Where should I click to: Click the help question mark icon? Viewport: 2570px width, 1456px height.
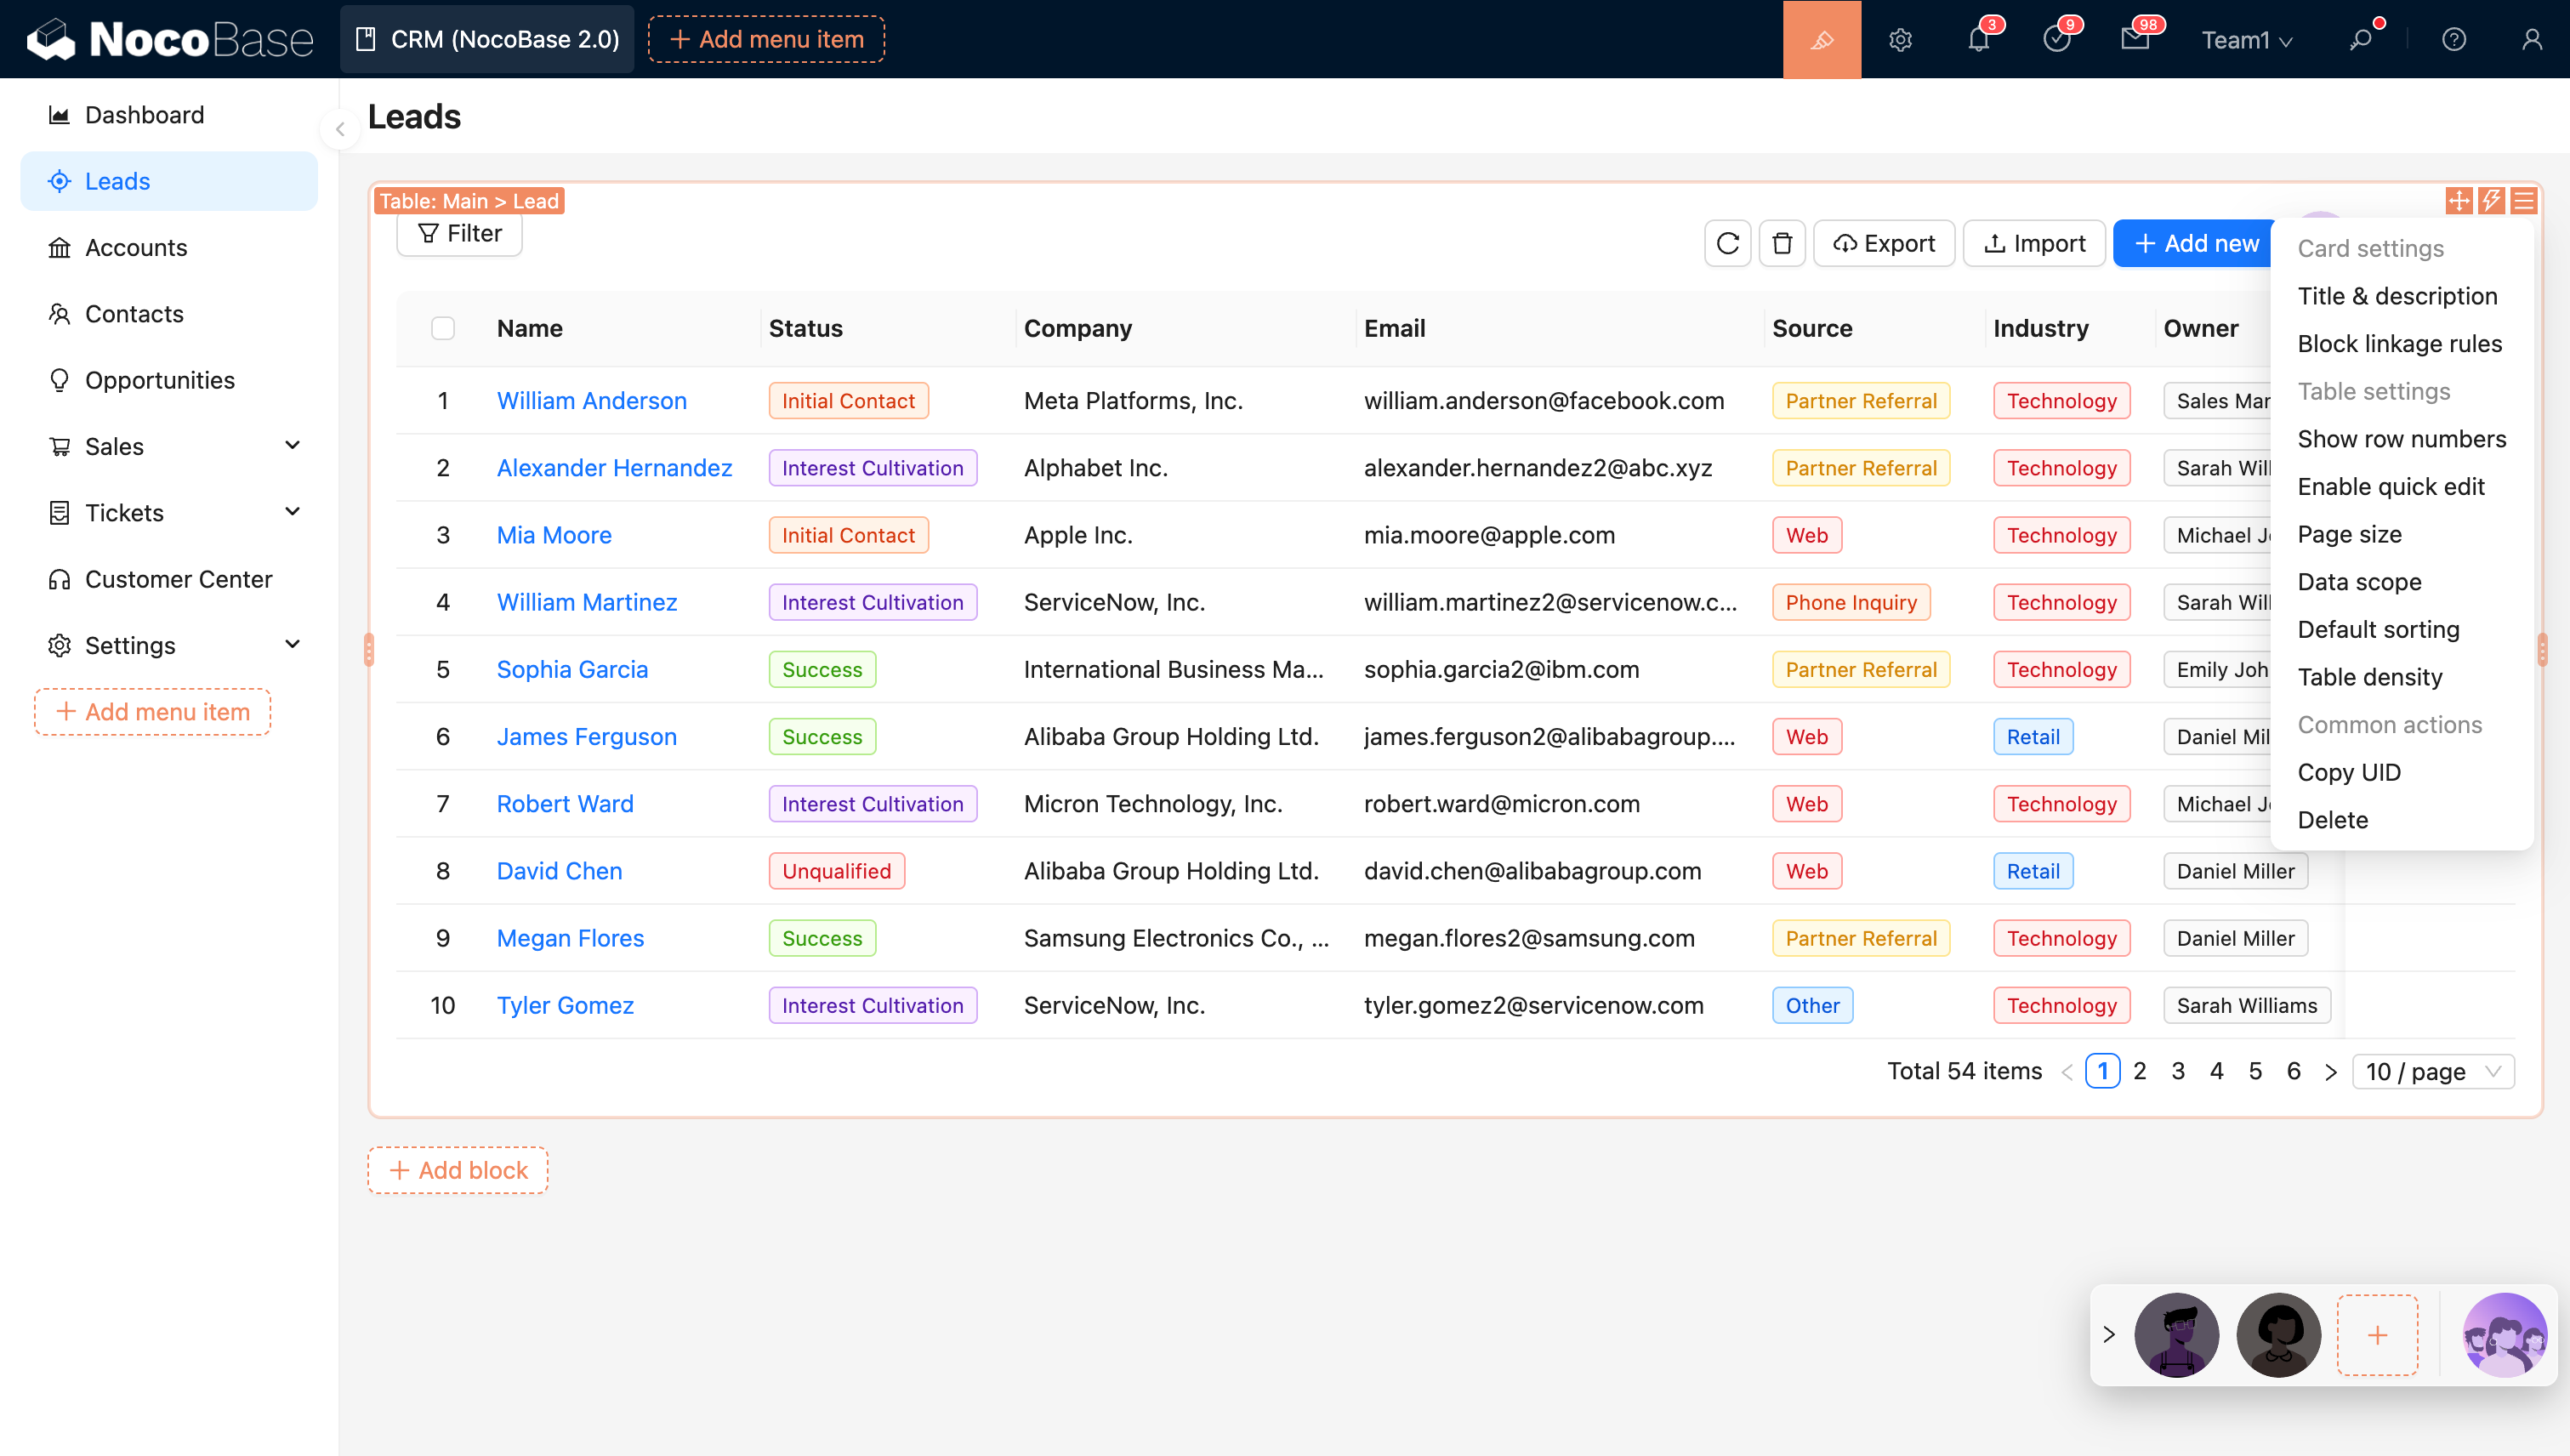(x=2453, y=40)
